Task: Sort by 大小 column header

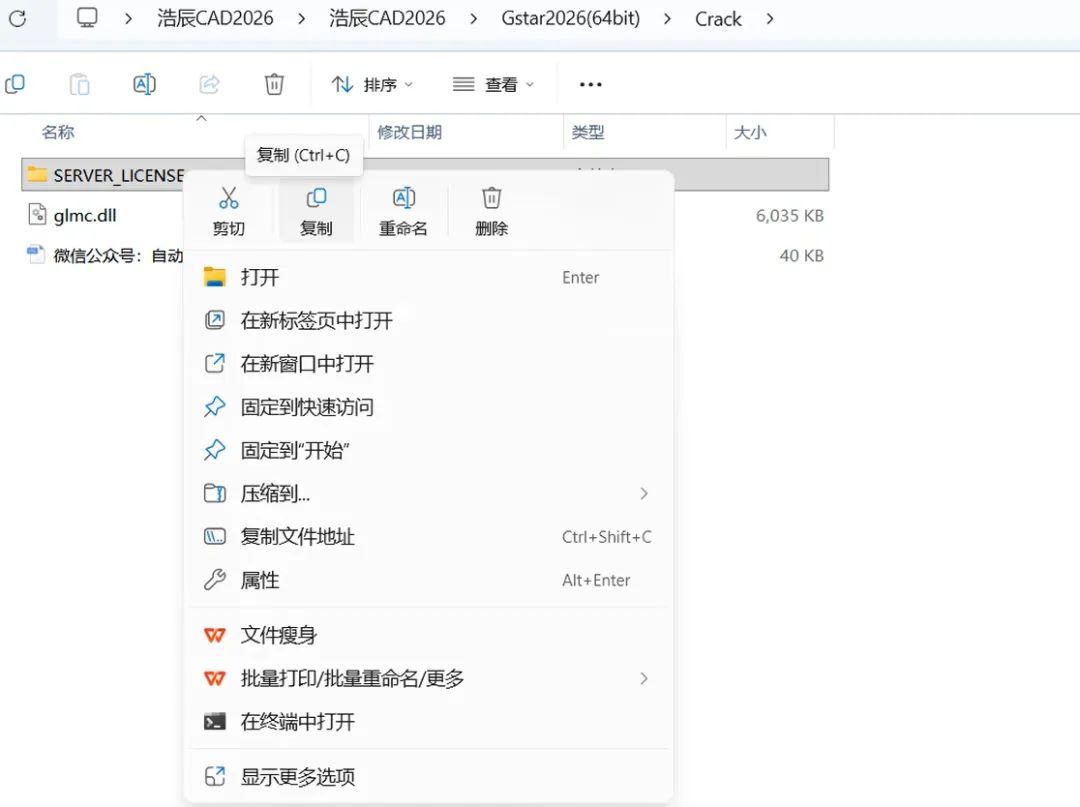Action: click(x=750, y=132)
